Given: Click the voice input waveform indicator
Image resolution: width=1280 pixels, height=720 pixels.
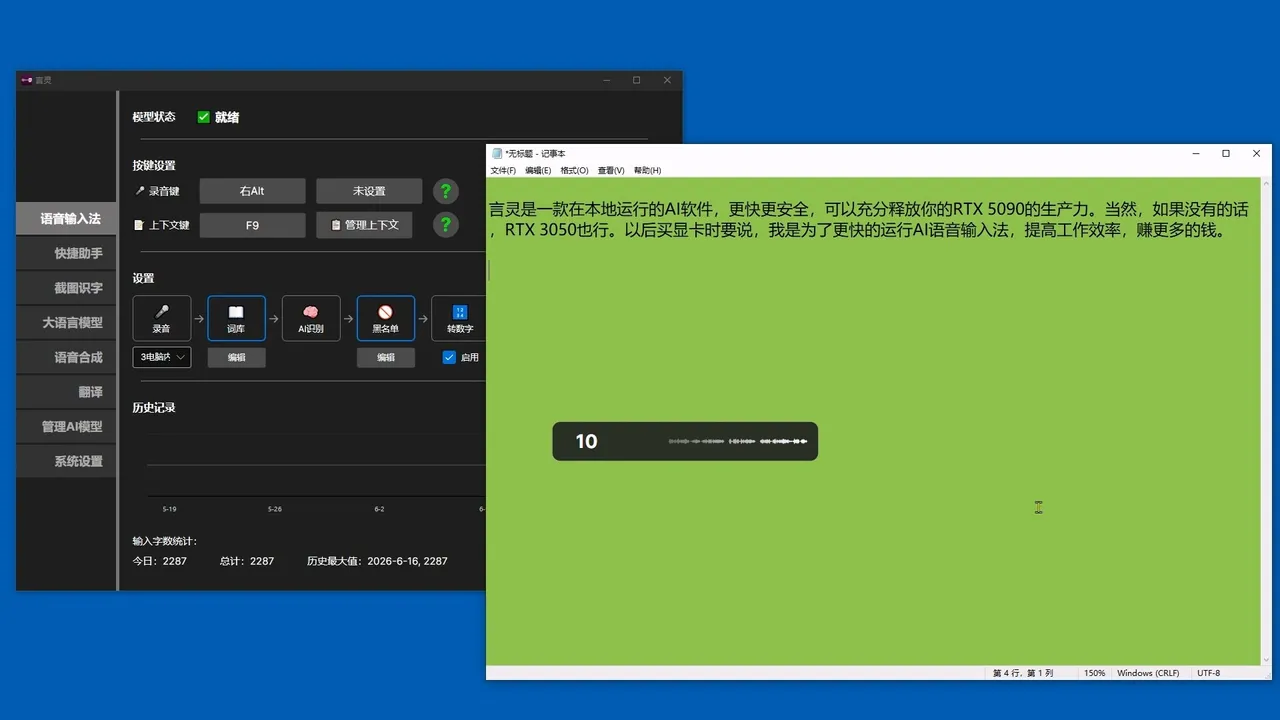Looking at the screenshot, I should pos(738,441).
